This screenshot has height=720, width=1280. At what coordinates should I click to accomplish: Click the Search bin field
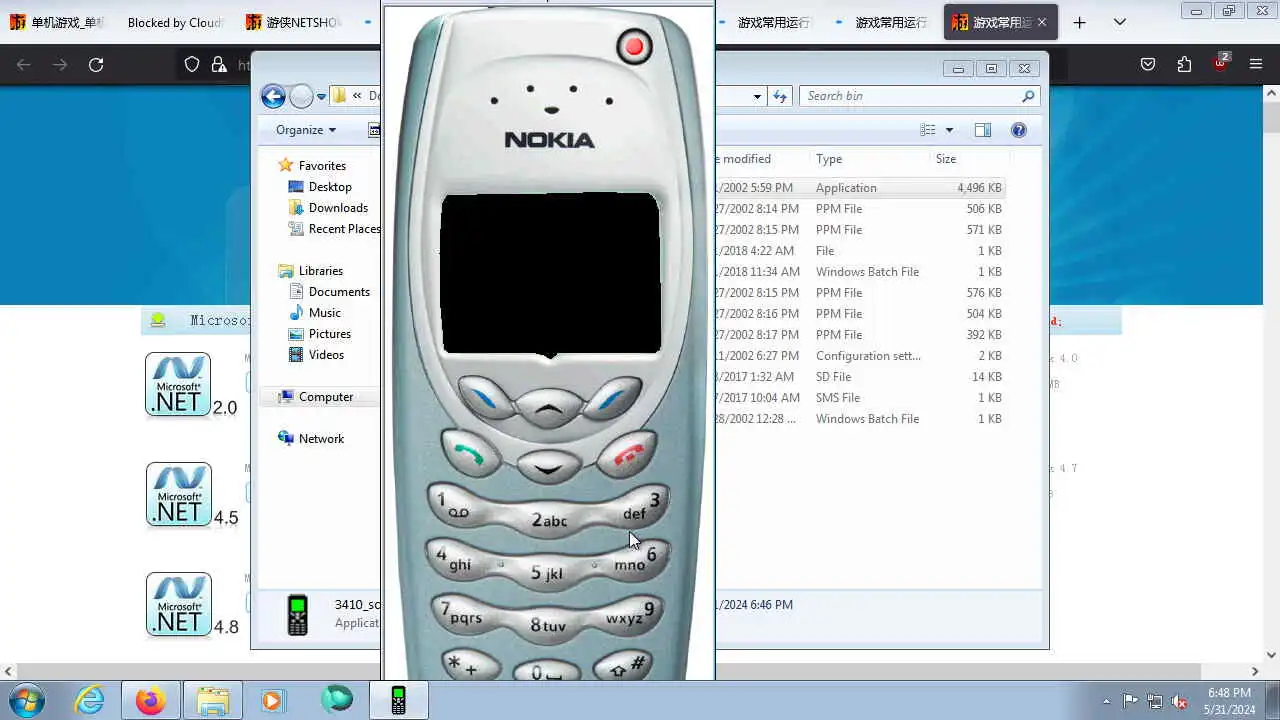pos(919,96)
